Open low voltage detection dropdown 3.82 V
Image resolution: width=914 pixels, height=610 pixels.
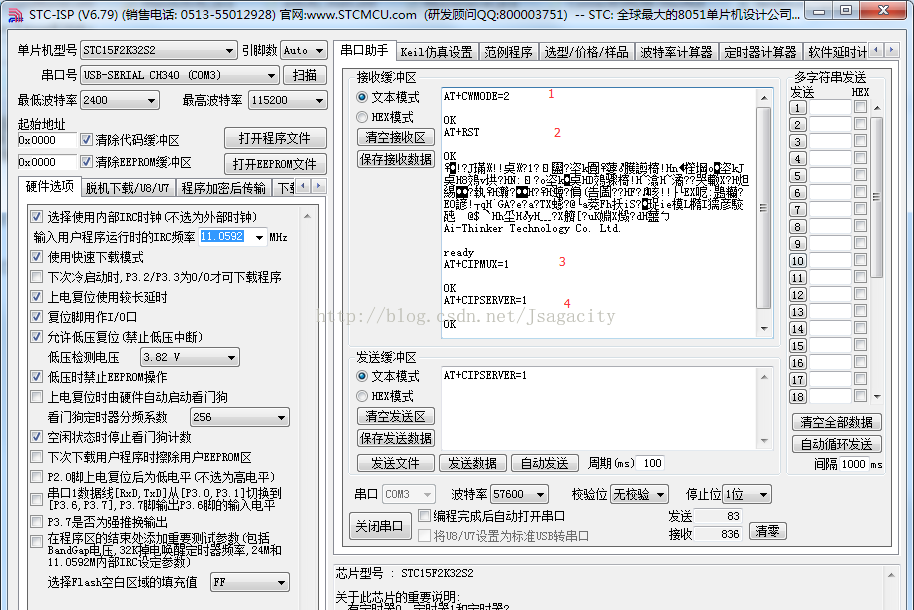[190, 357]
